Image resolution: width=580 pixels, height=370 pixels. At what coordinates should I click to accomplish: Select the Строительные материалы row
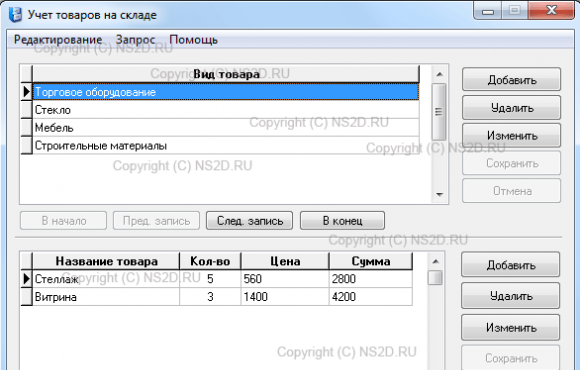(x=226, y=145)
